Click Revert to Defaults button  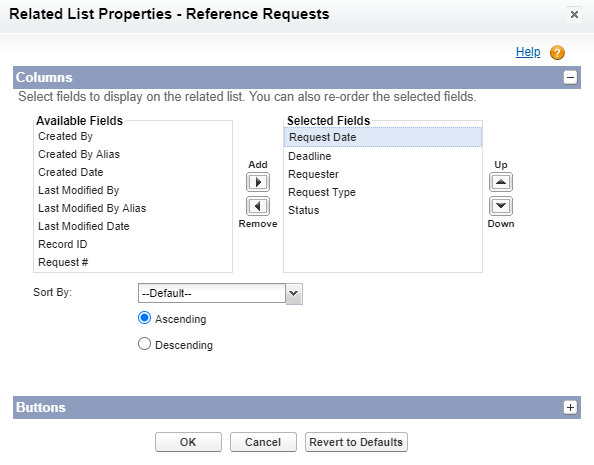[356, 442]
